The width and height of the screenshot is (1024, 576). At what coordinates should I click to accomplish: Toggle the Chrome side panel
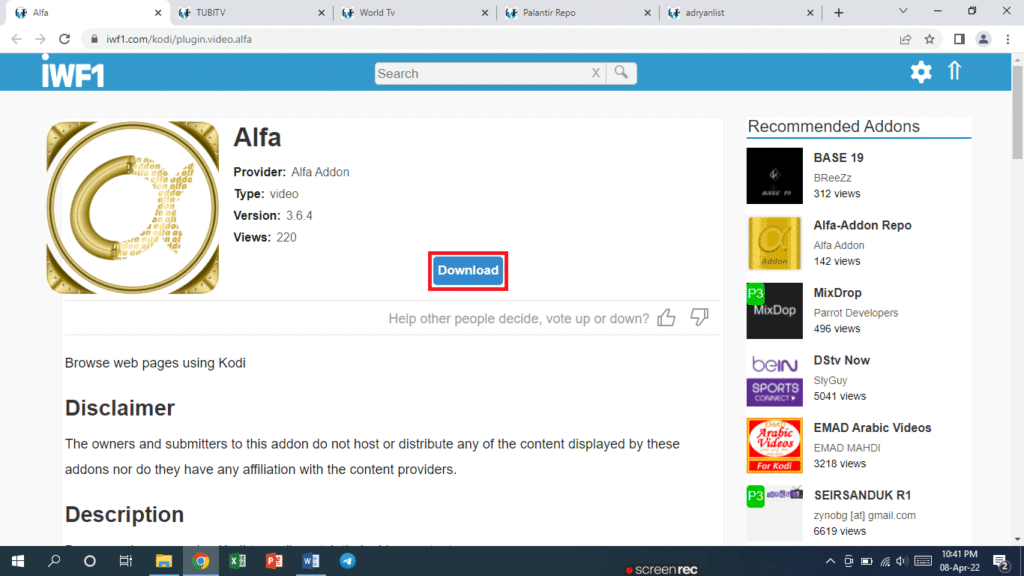[957, 37]
